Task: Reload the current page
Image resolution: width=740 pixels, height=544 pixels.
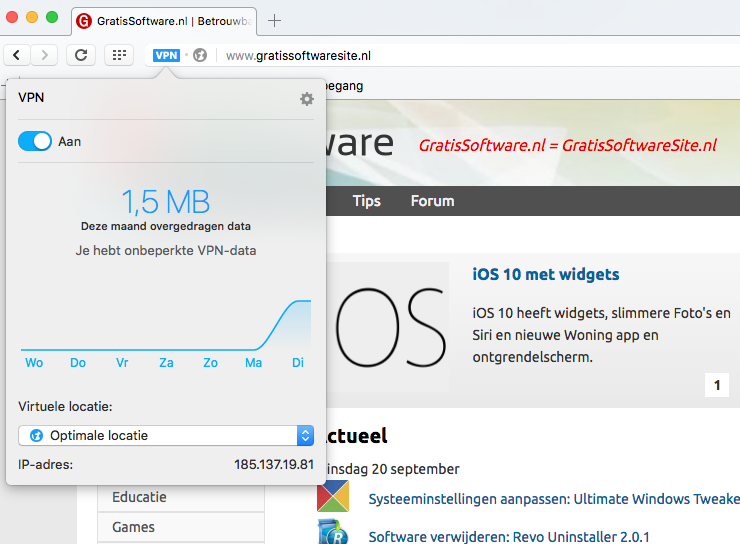Action: (81, 55)
